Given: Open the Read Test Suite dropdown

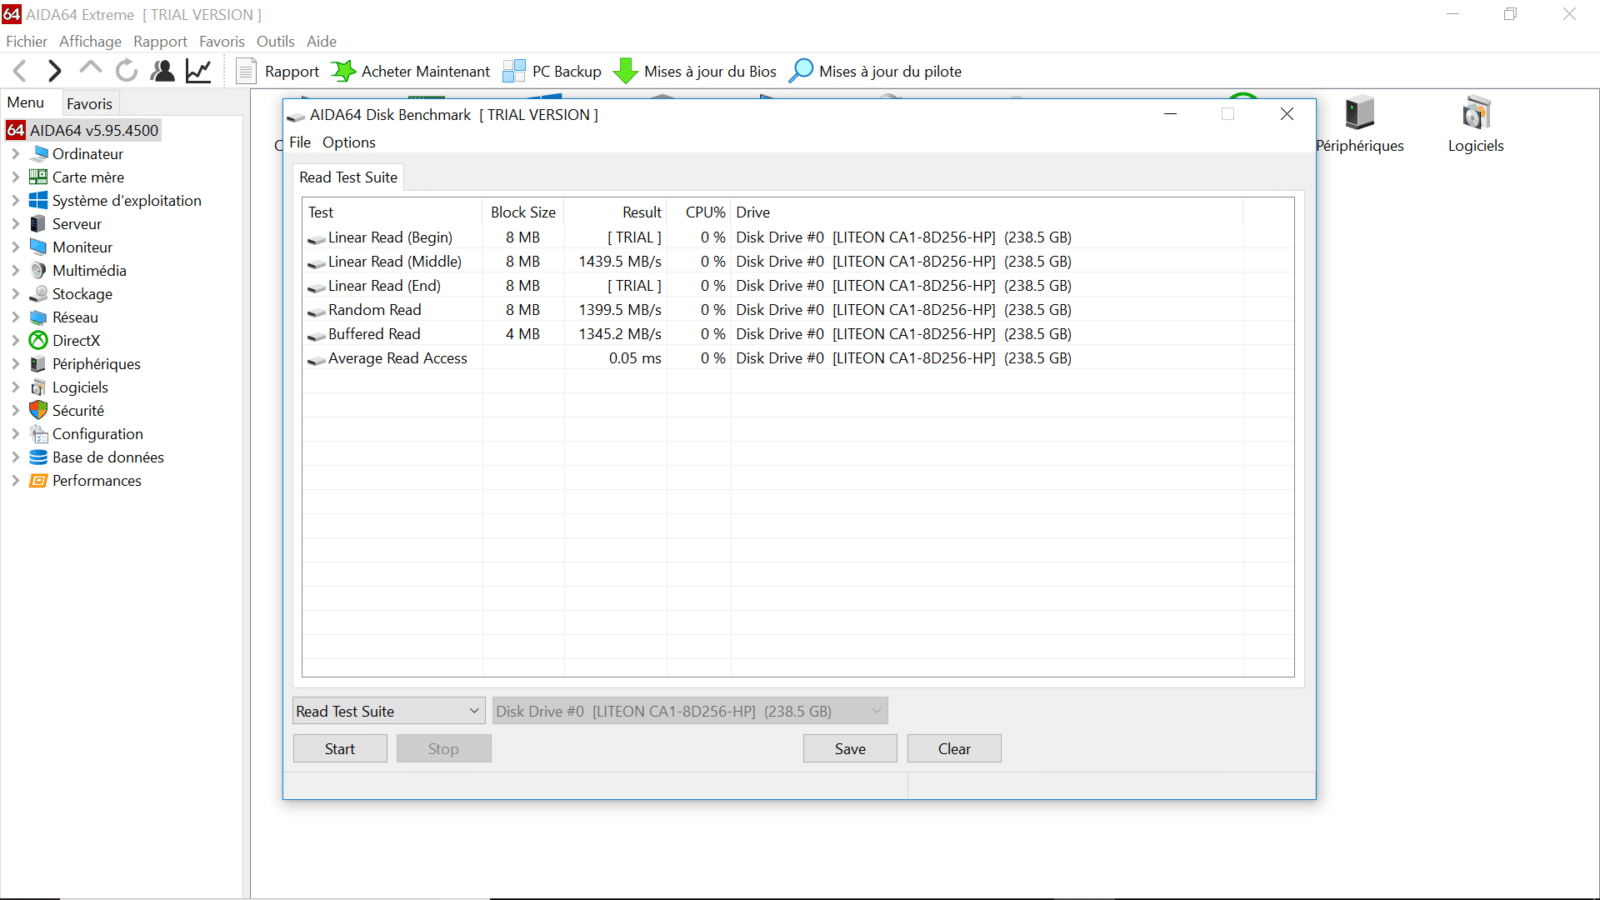Looking at the screenshot, I should coord(388,711).
